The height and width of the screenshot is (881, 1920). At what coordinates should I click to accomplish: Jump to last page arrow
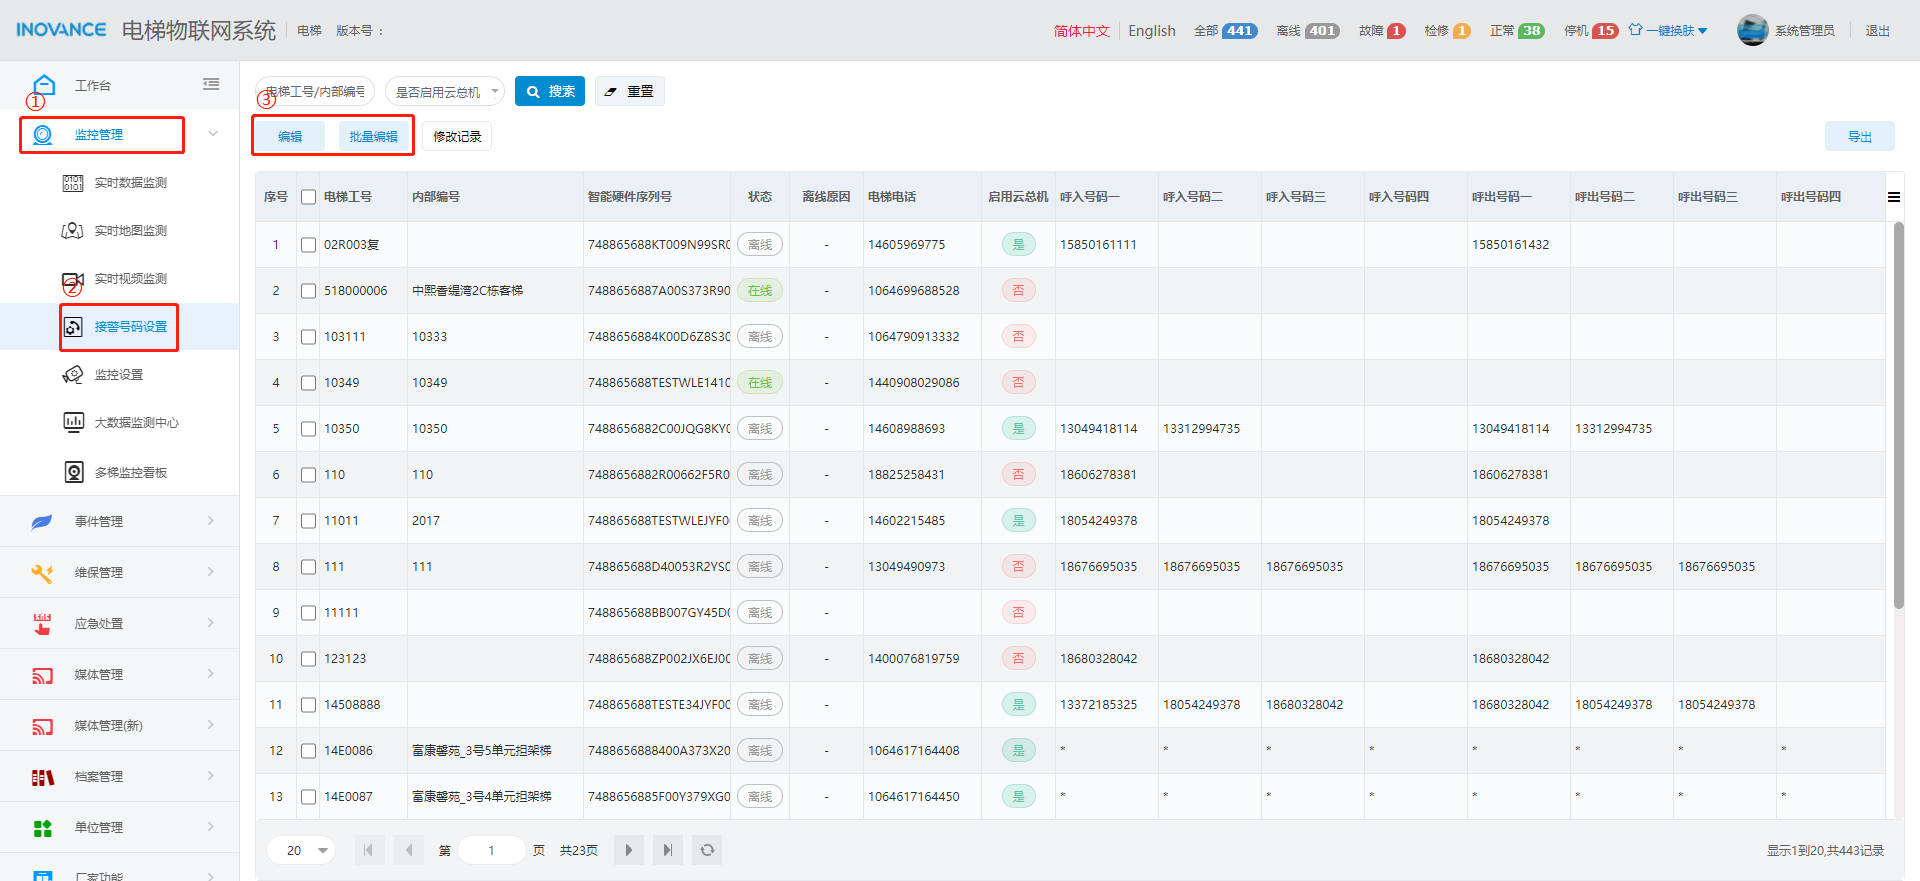click(x=667, y=850)
